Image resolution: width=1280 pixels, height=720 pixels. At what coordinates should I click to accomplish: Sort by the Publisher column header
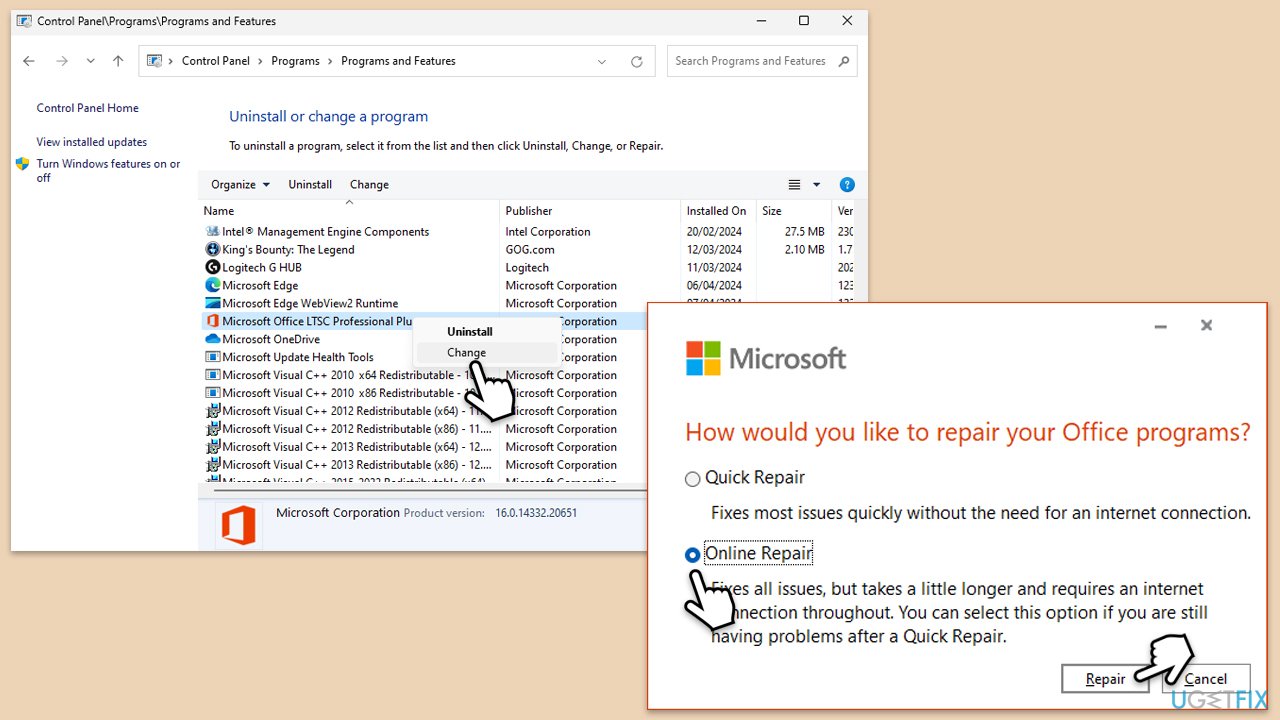pyautogui.click(x=529, y=211)
